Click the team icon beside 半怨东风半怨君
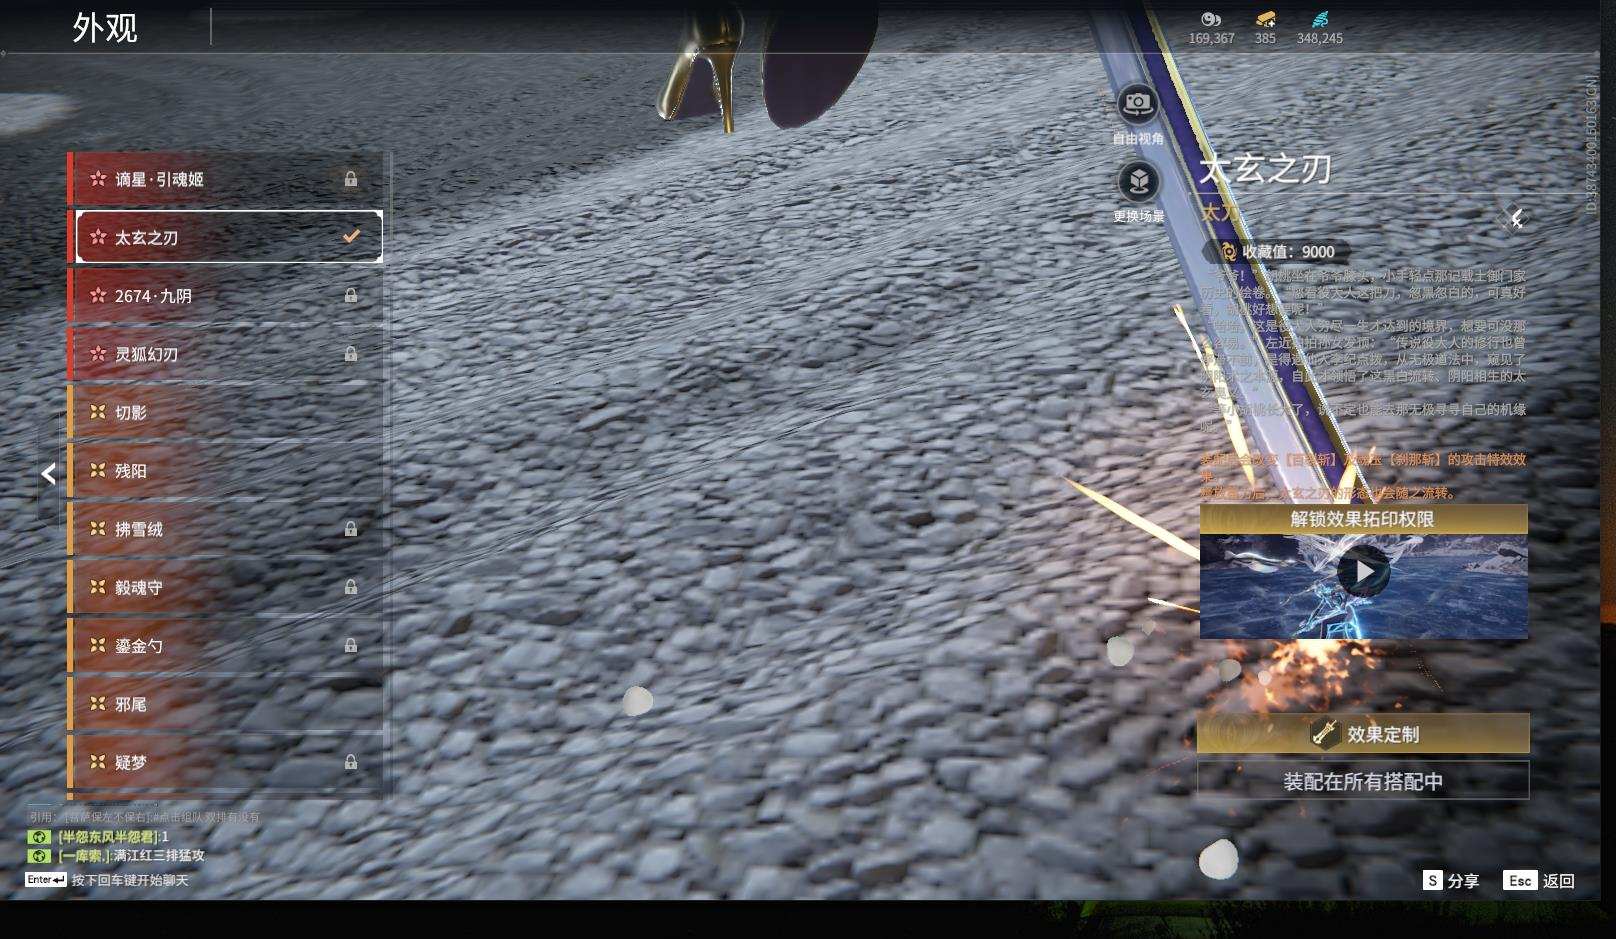The height and width of the screenshot is (939, 1616). [x=39, y=837]
